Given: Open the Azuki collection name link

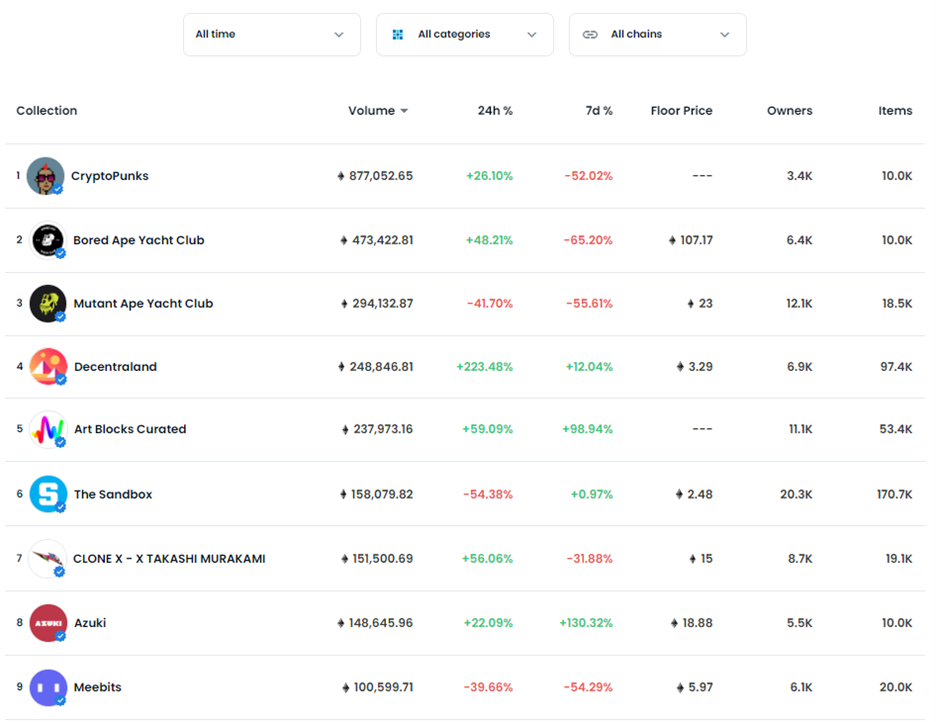Looking at the screenshot, I should (x=90, y=623).
